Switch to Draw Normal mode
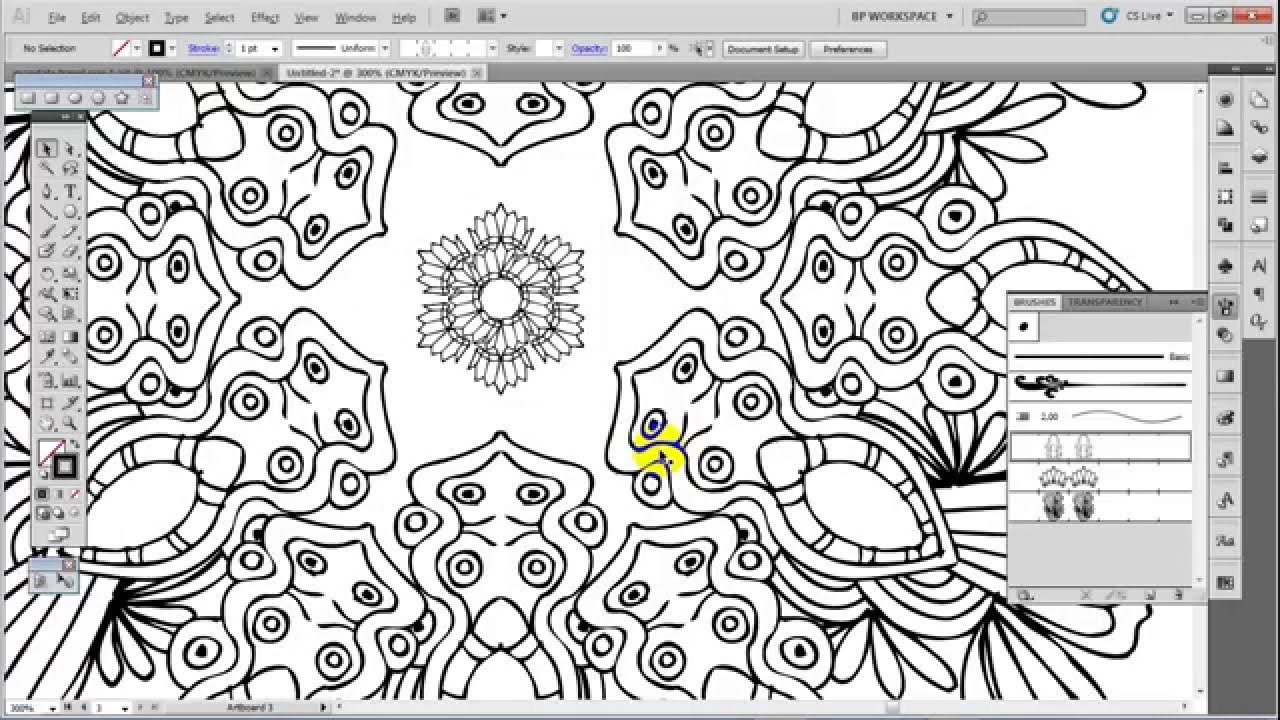Image resolution: width=1280 pixels, height=720 pixels. [x=43, y=514]
